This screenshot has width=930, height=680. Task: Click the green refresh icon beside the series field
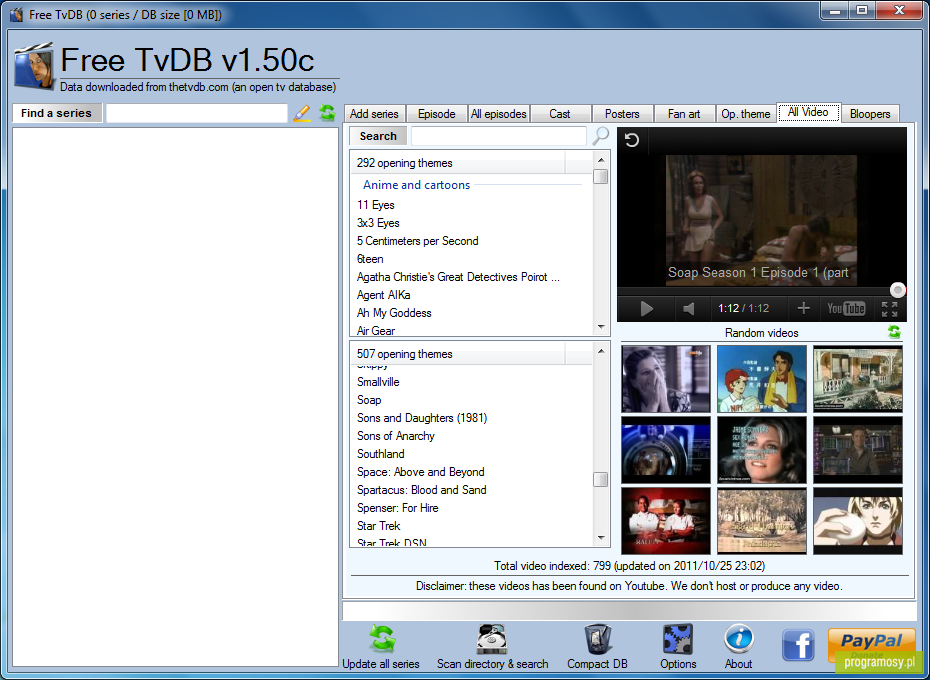327,112
